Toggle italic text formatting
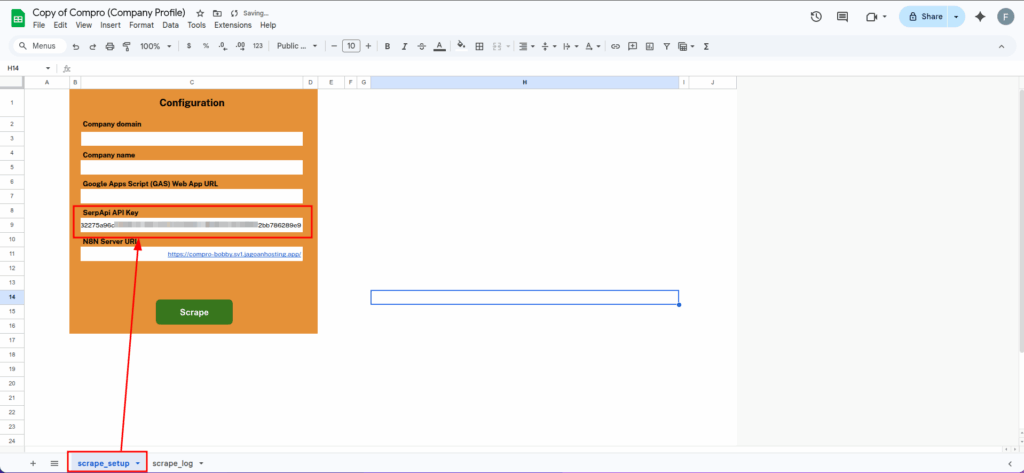 [x=404, y=46]
